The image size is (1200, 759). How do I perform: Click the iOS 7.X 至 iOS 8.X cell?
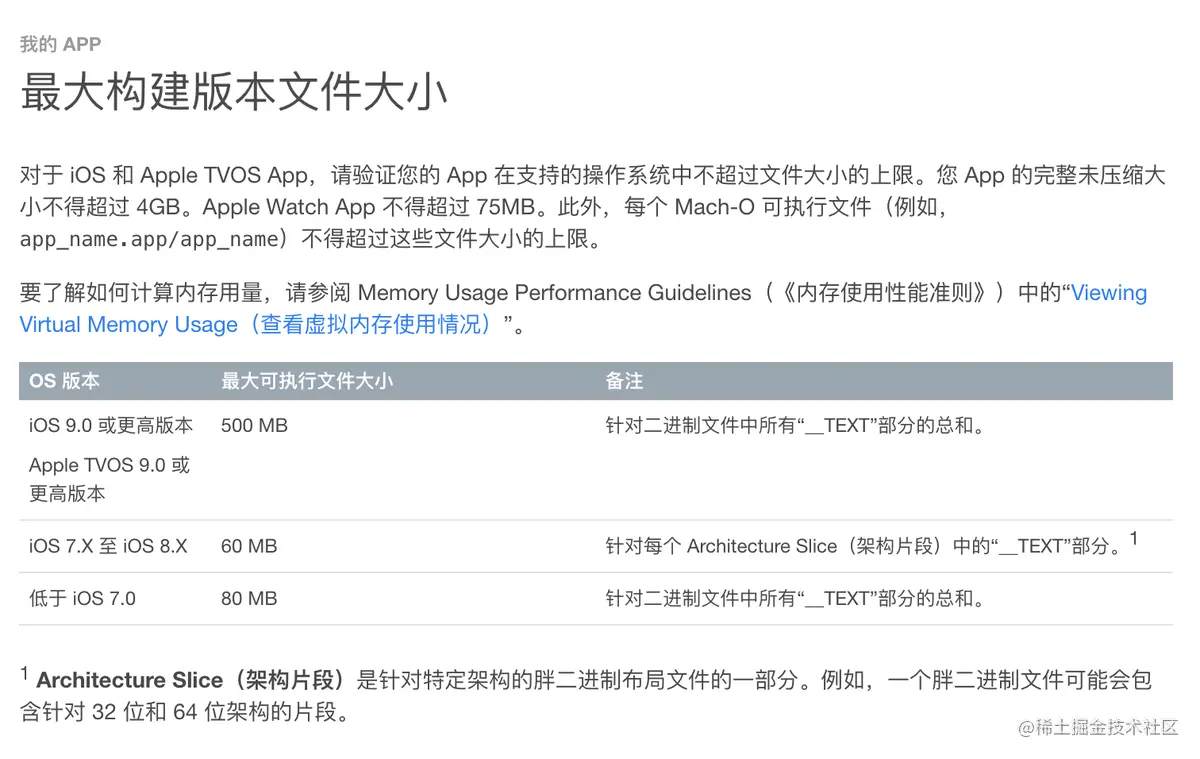pyautogui.click(x=108, y=546)
